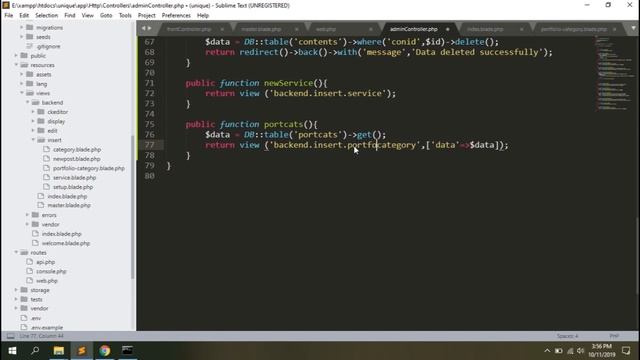Open the Windows Start menu
Image resolution: width=640 pixels, height=360 pixels.
click(12, 351)
